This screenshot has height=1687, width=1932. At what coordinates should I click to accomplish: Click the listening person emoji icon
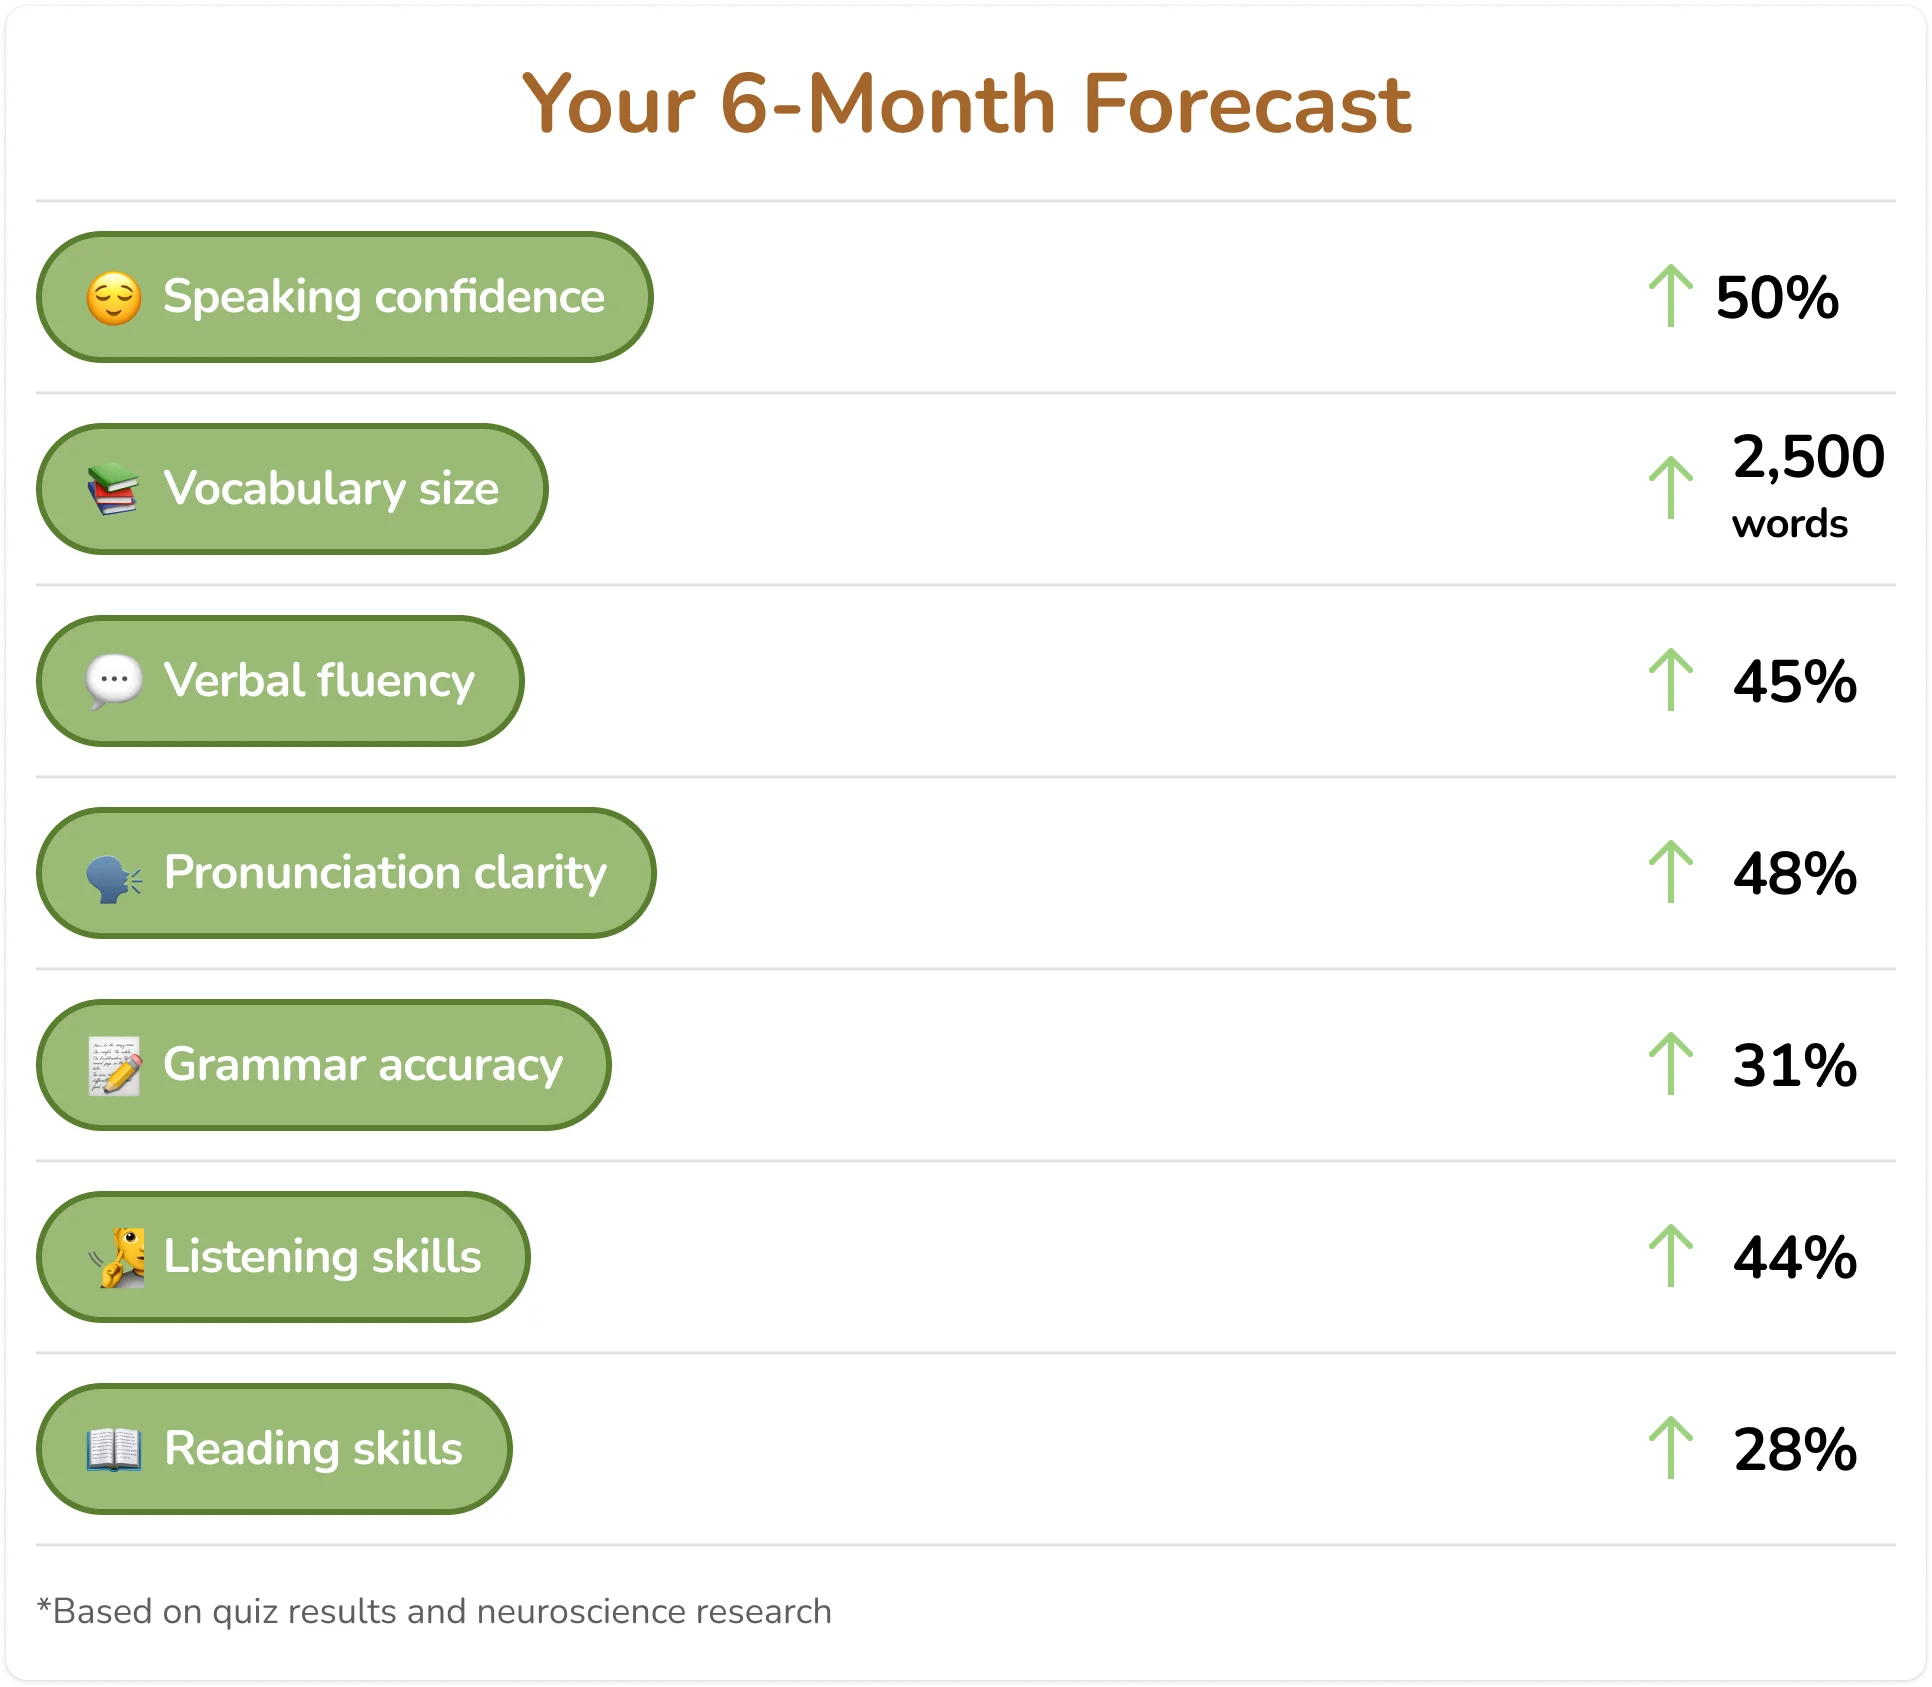[117, 1257]
